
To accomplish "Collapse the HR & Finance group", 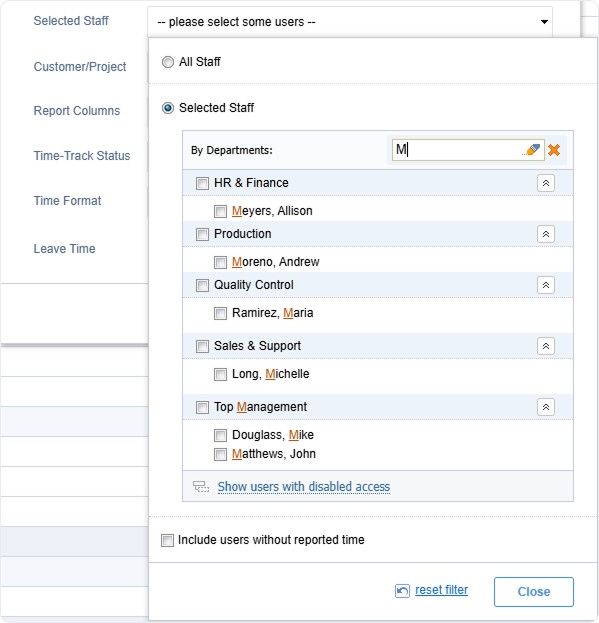I will tap(546, 183).
